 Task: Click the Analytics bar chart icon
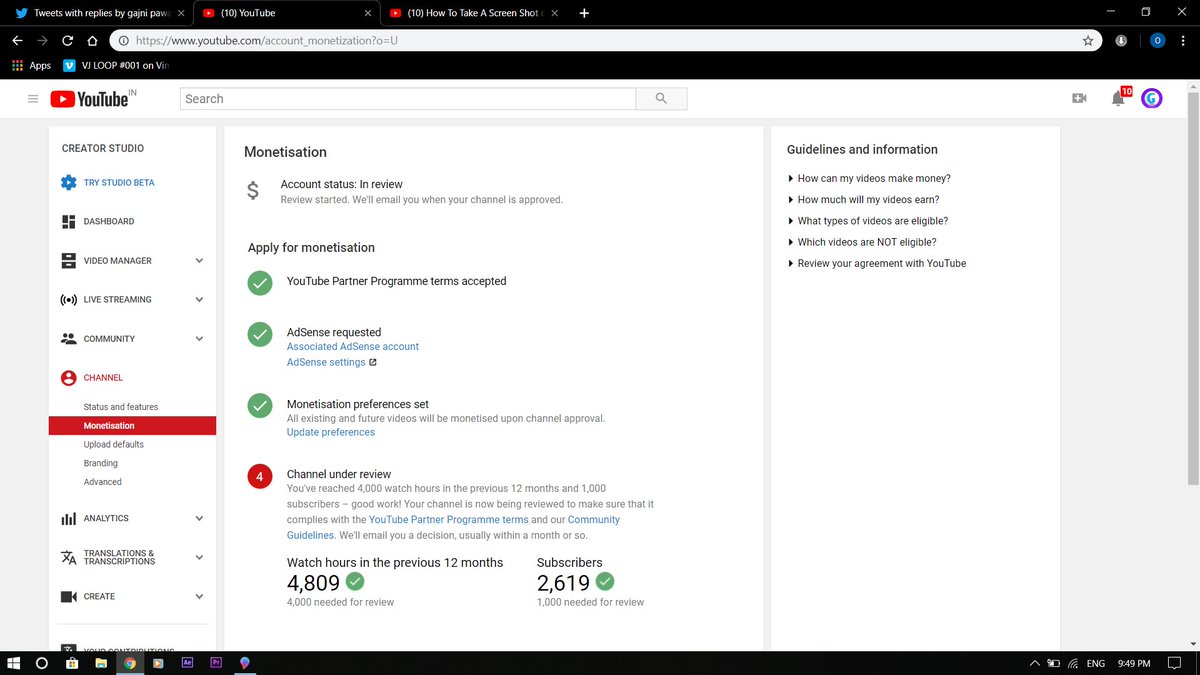coord(68,518)
